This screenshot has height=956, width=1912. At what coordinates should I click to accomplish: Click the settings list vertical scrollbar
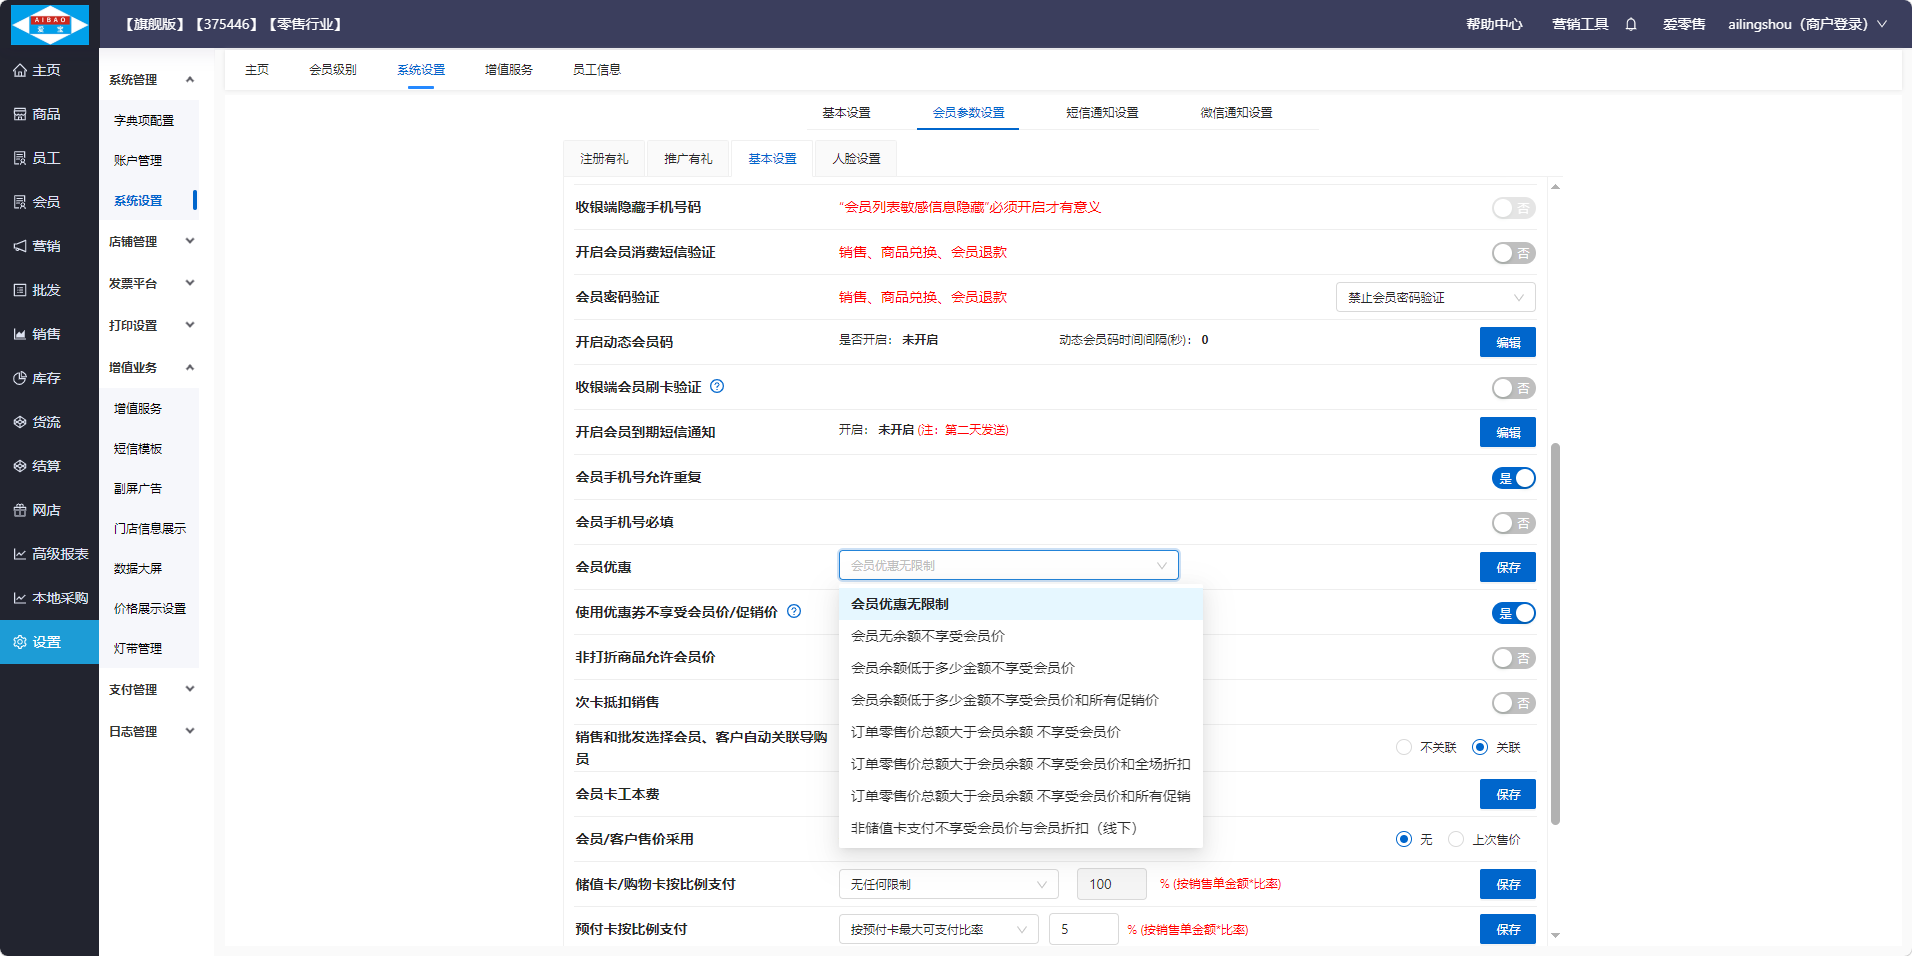(1555, 630)
